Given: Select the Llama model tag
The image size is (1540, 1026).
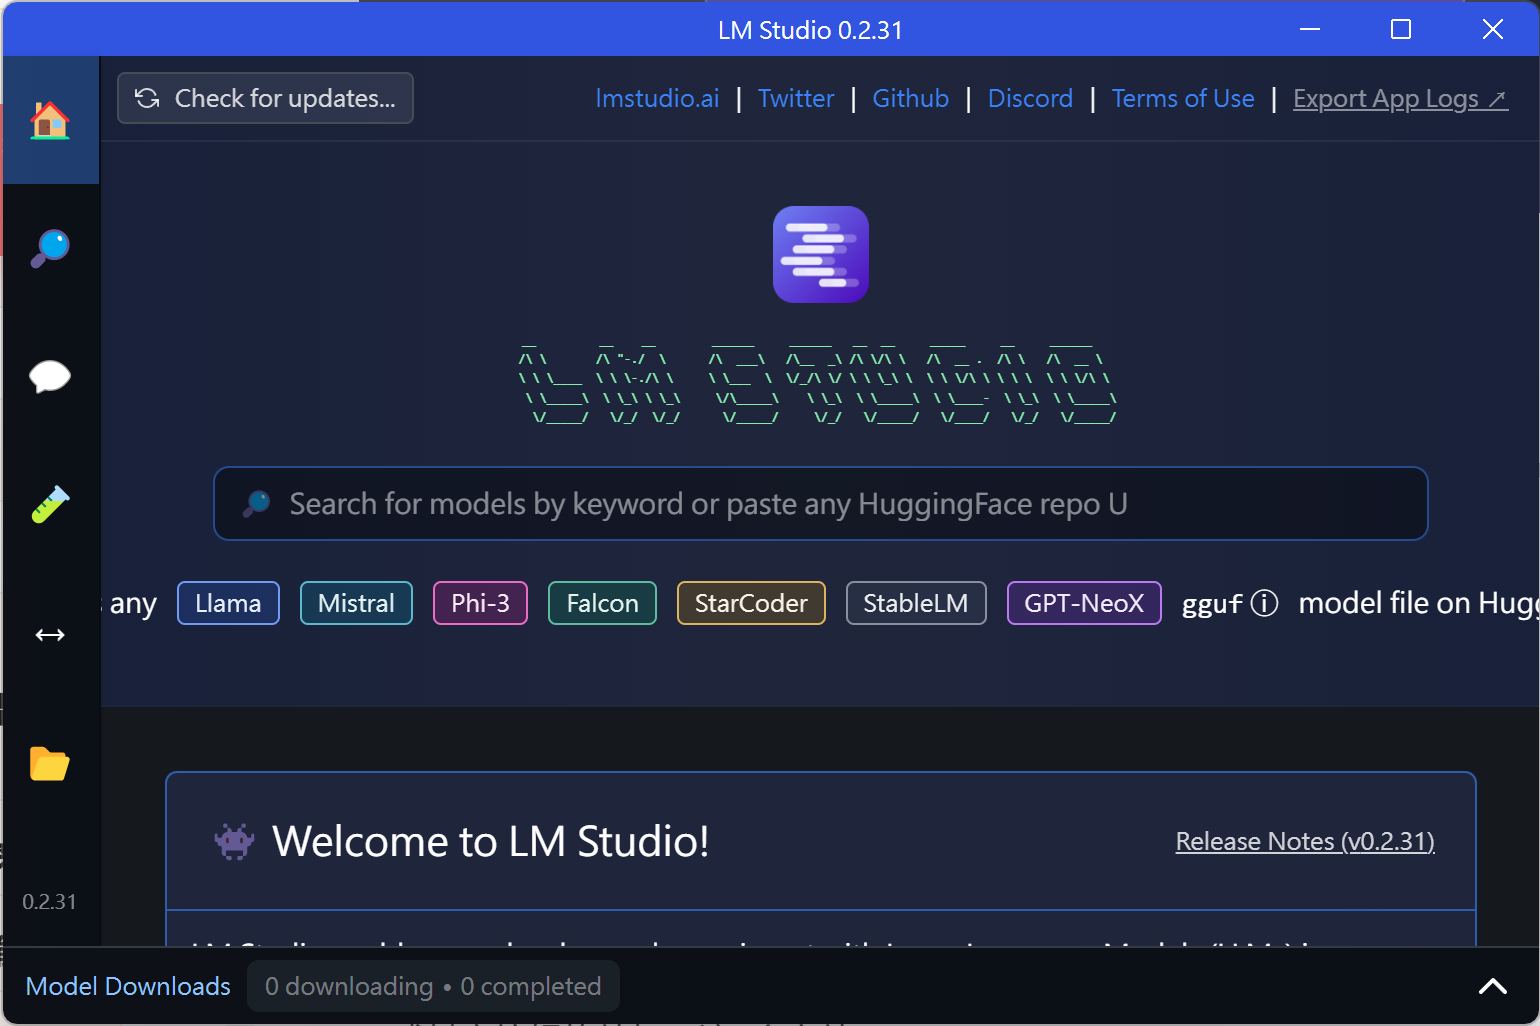Looking at the screenshot, I should point(228,603).
